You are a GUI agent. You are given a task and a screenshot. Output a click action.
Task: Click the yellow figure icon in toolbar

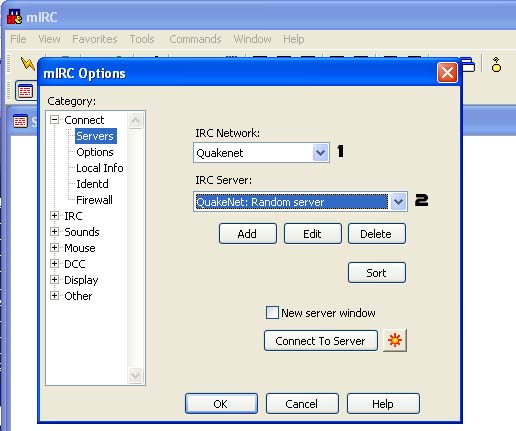(496, 65)
